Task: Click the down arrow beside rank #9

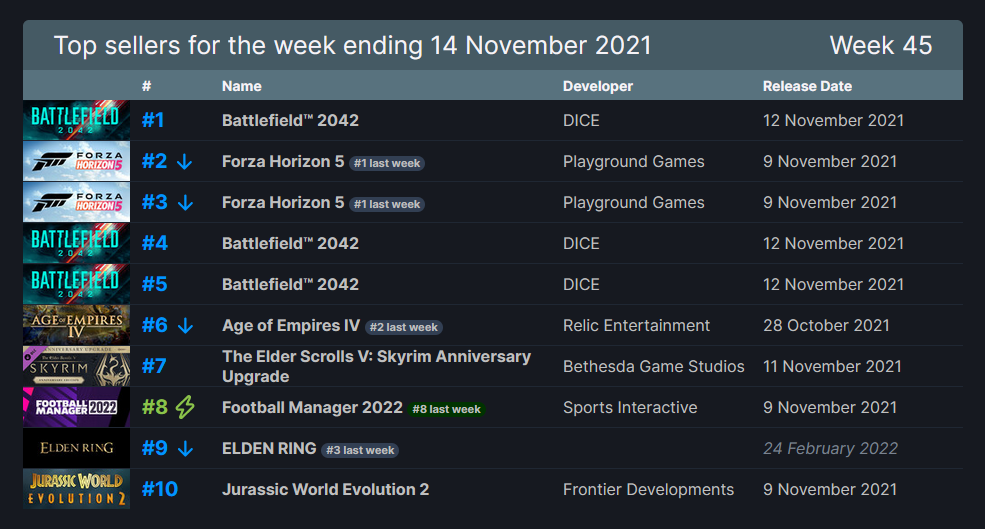Action: point(185,449)
